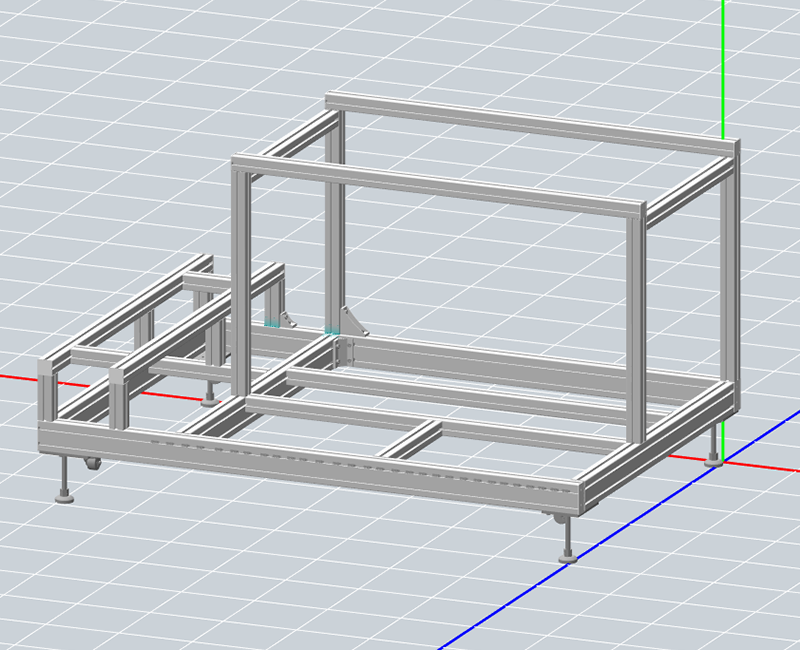
Task: Select the back-right leveling foot at axis origin
Action: 713,461
